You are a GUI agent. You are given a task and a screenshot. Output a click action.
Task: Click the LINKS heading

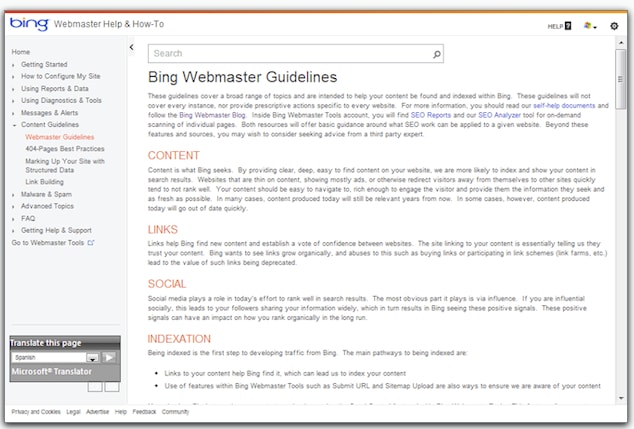(x=163, y=230)
